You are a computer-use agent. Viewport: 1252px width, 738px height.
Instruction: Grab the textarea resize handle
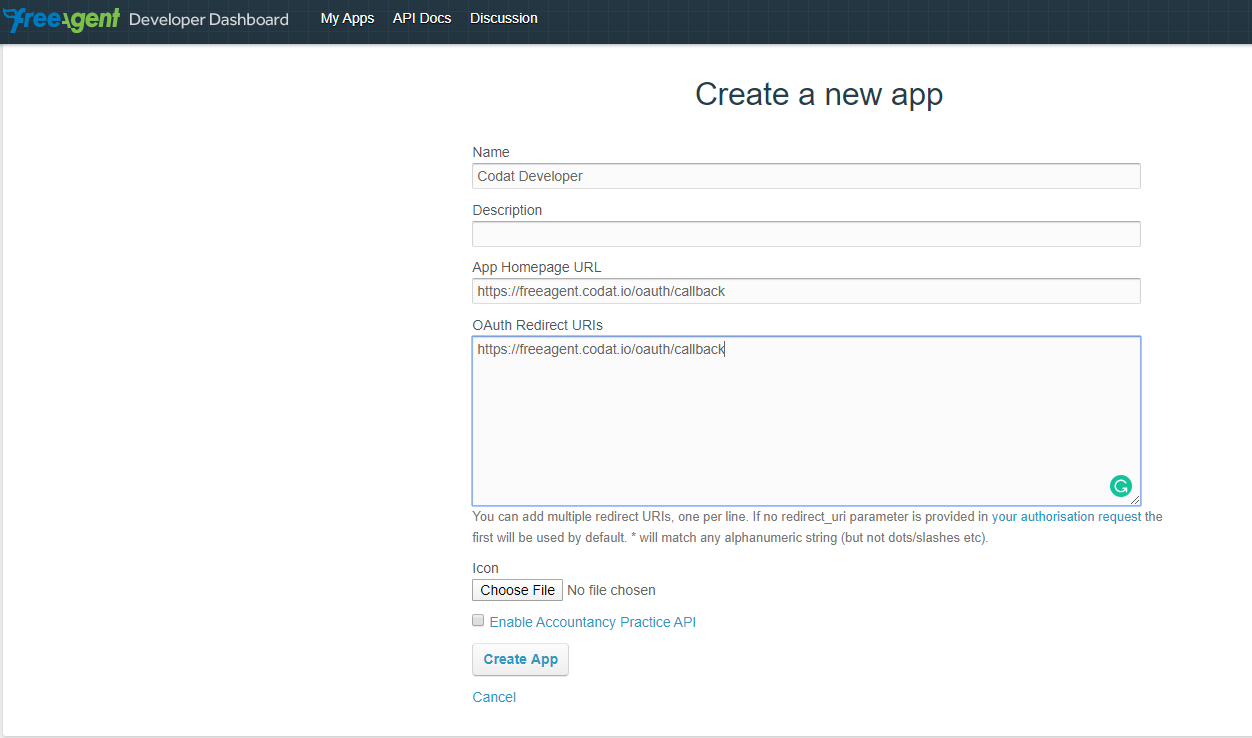(1135, 500)
